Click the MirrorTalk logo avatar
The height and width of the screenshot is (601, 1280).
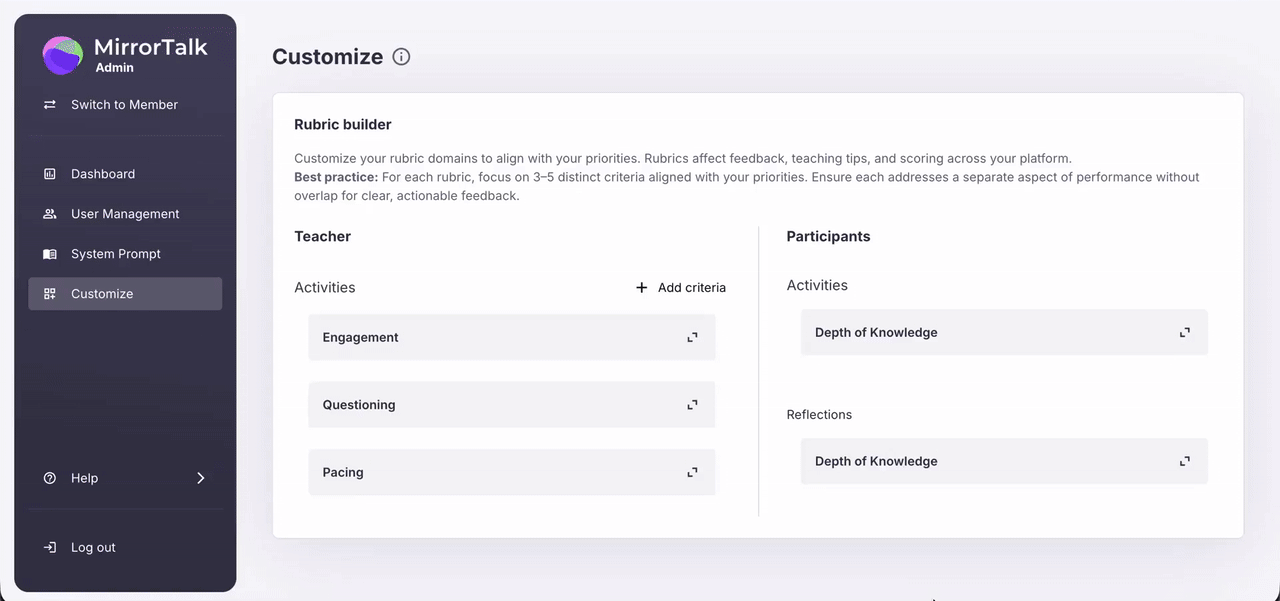point(61,55)
